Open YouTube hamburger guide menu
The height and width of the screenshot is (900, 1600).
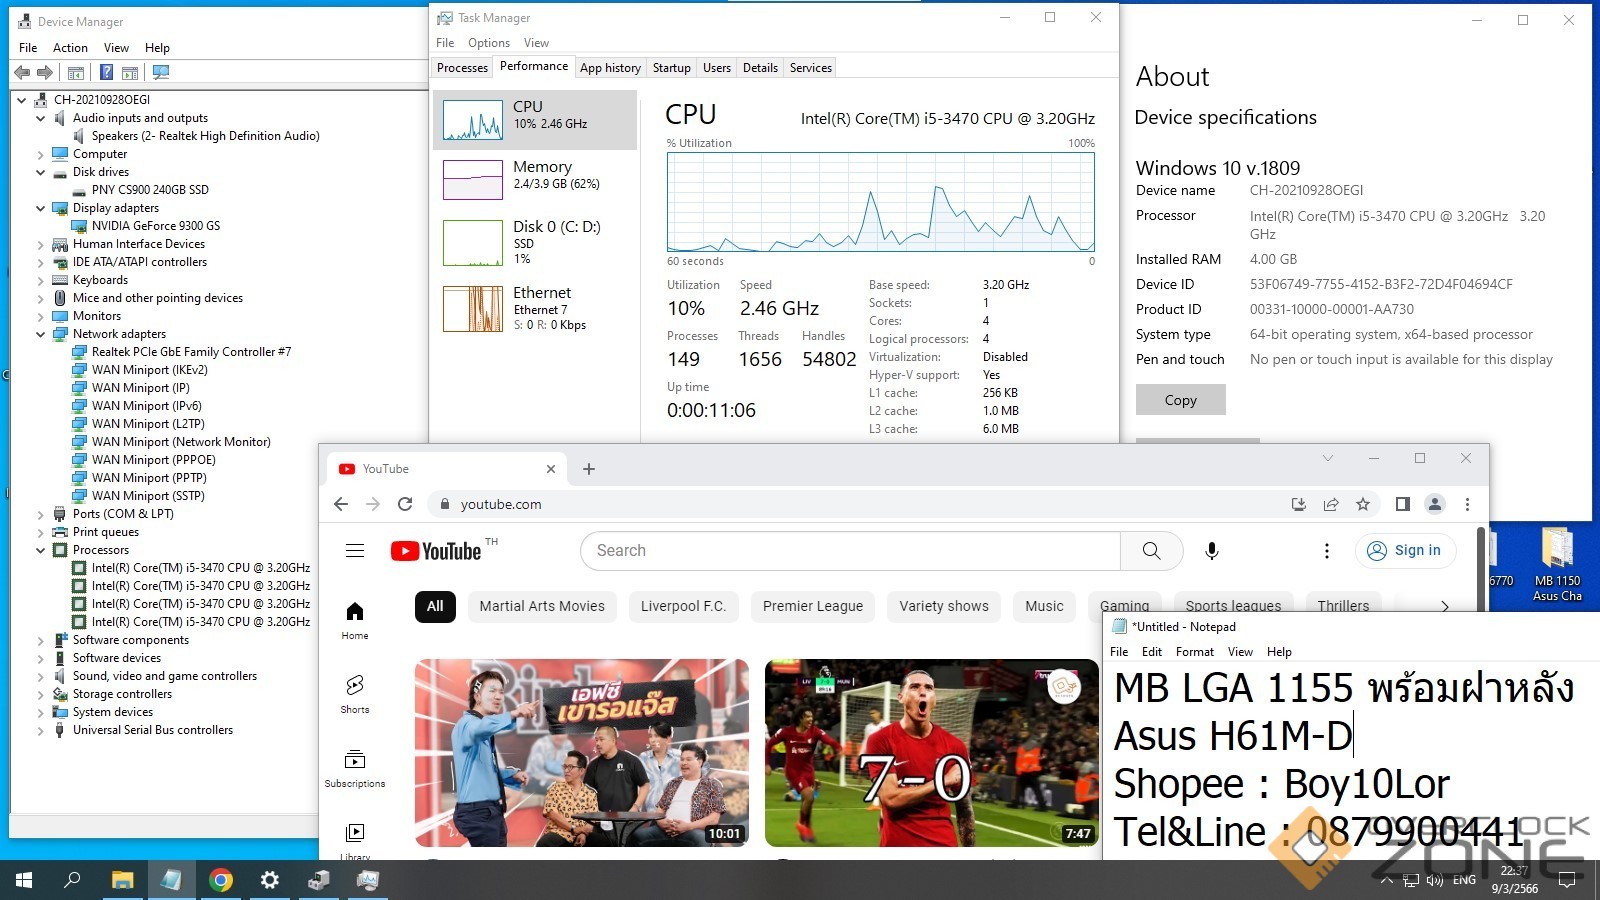tap(355, 551)
